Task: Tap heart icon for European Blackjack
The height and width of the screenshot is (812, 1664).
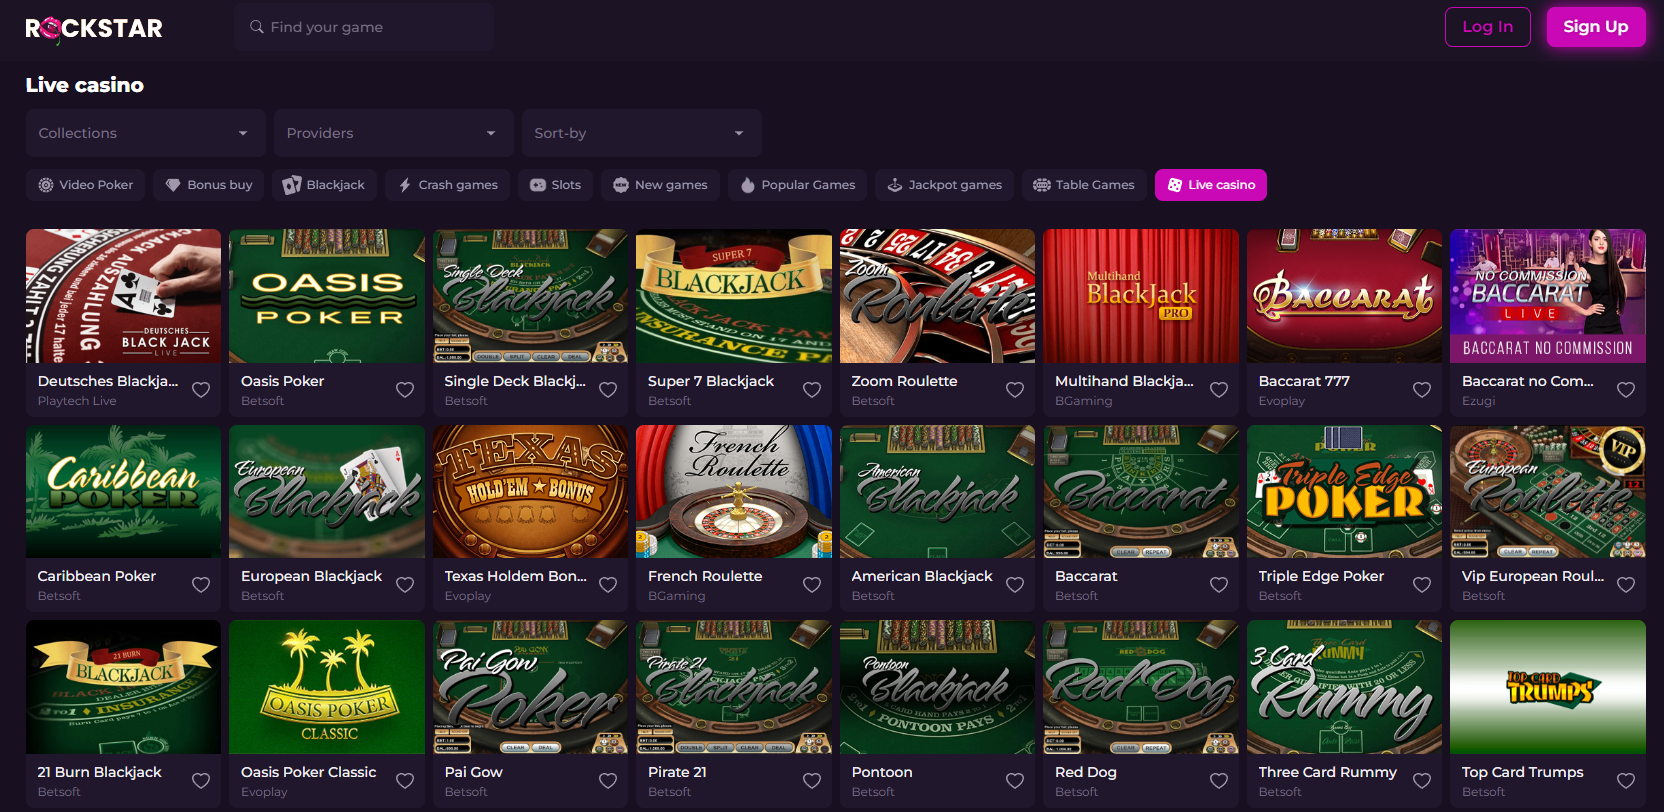Action: tap(405, 585)
